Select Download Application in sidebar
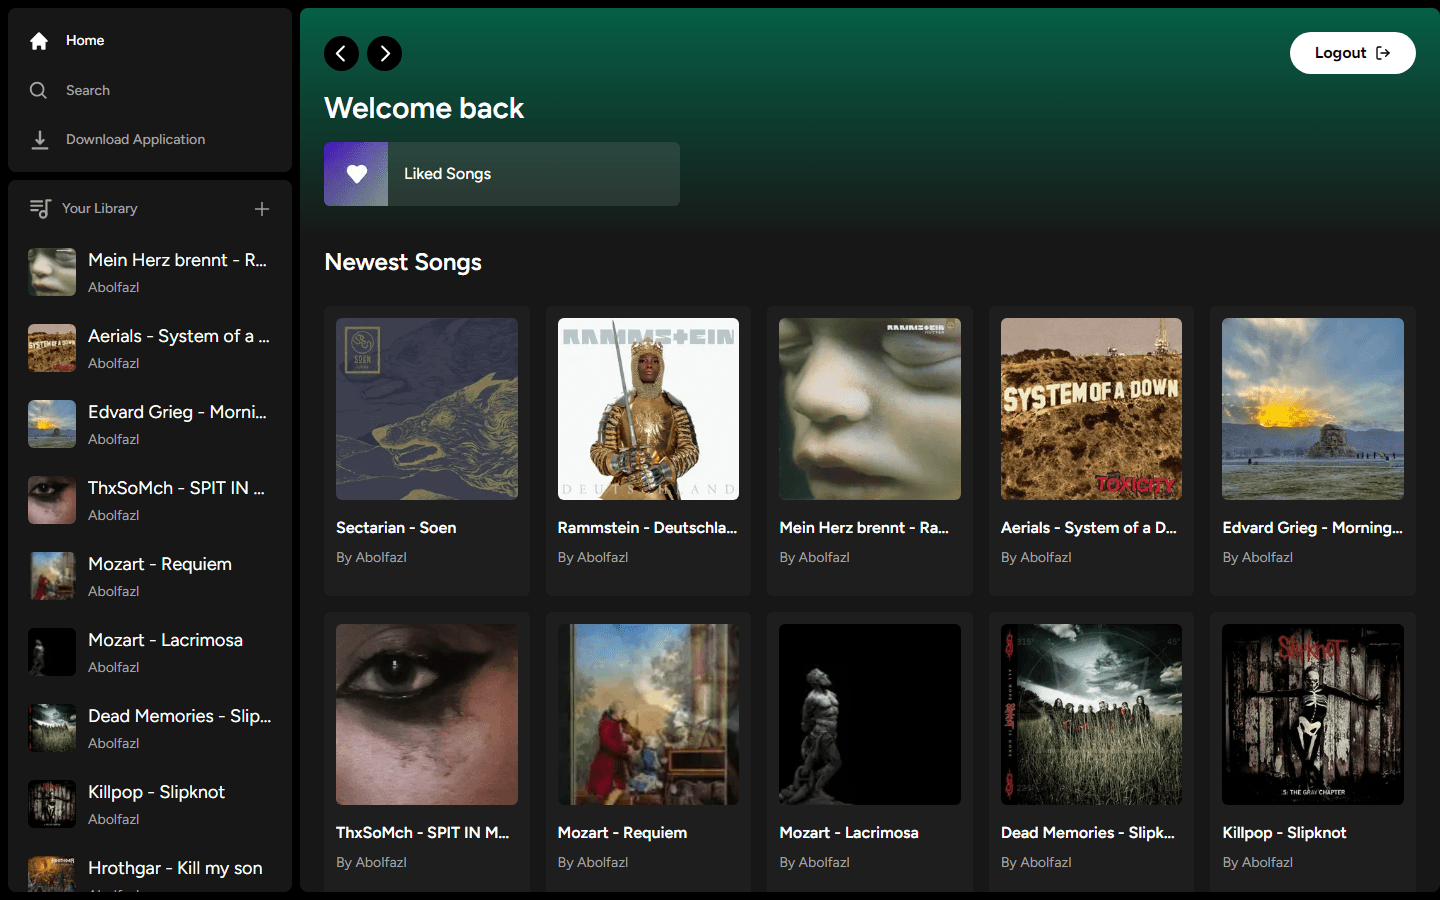The width and height of the screenshot is (1440, 900). point(150,140)
